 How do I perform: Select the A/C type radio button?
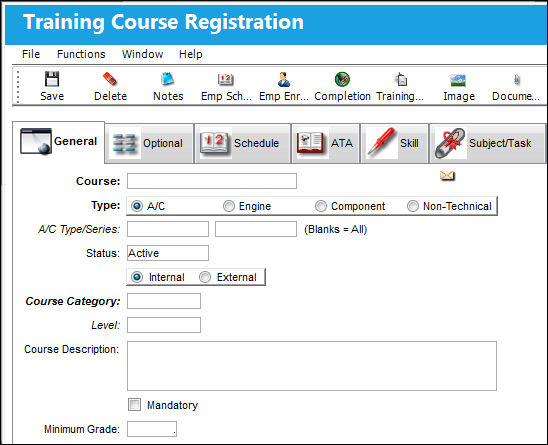click(x=137, y=206)
